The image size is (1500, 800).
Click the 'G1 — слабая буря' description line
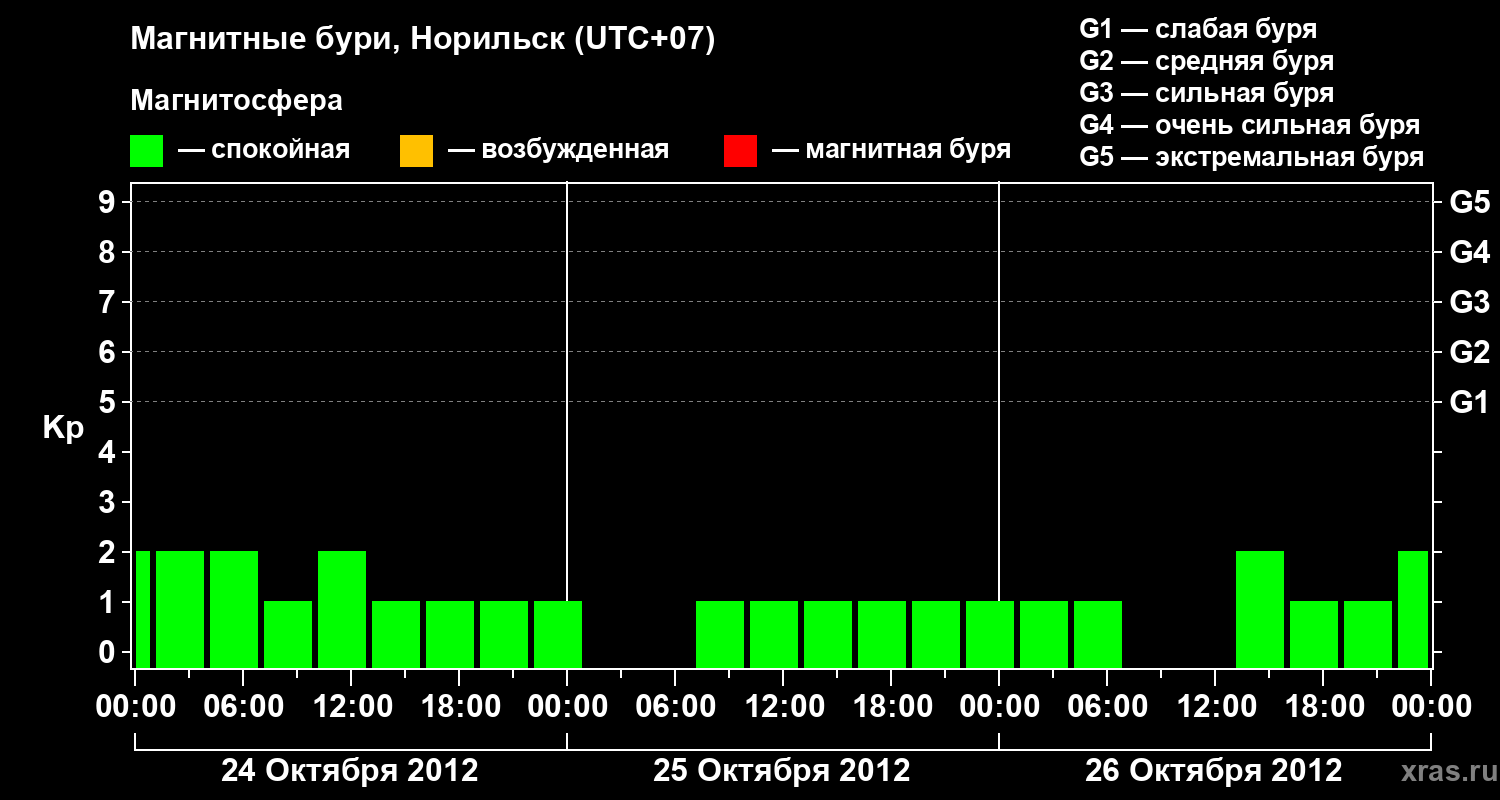pyautogui.click(x=1198, y=29)
